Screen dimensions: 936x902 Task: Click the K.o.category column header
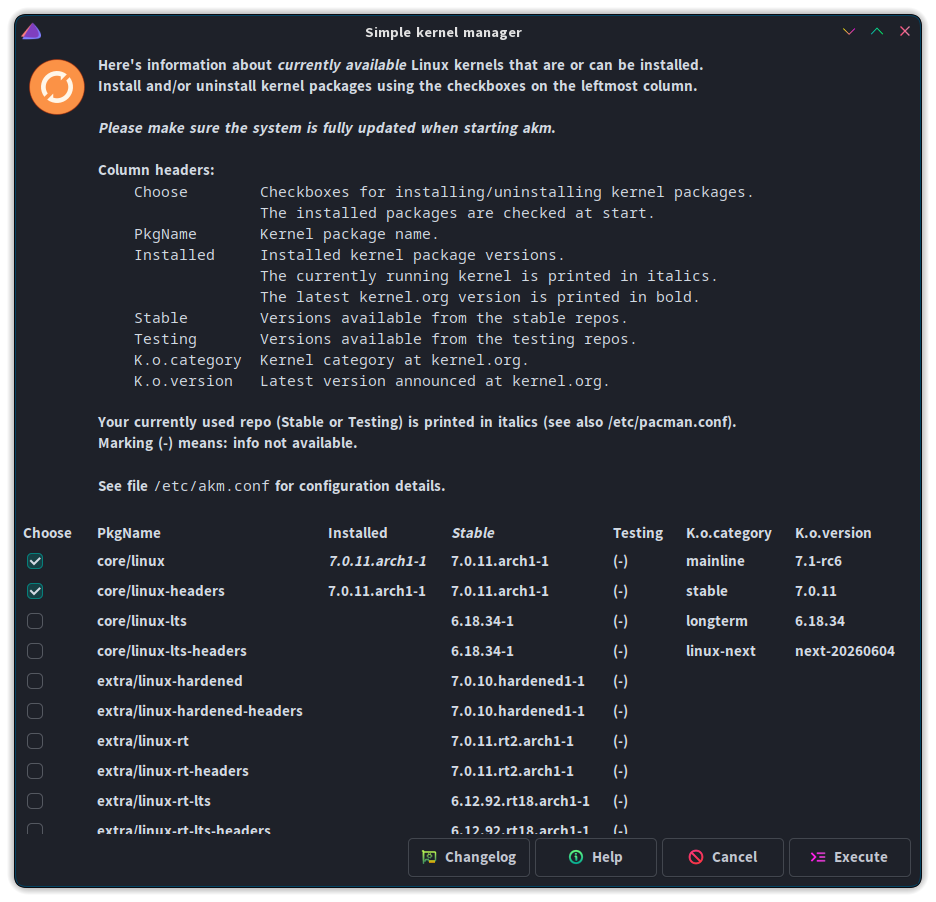click(x=728, y=533)
